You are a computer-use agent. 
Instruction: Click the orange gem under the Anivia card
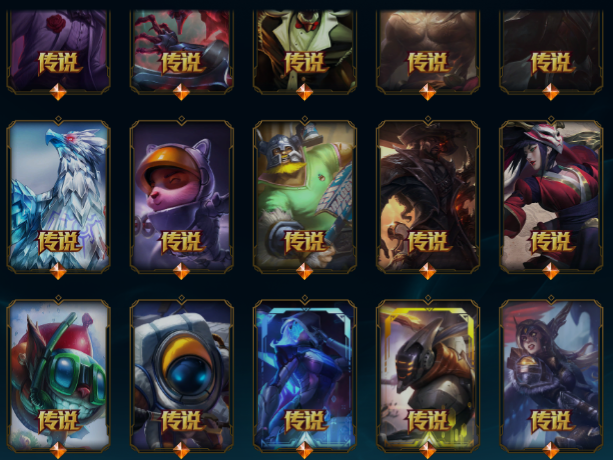coord(58,271)
